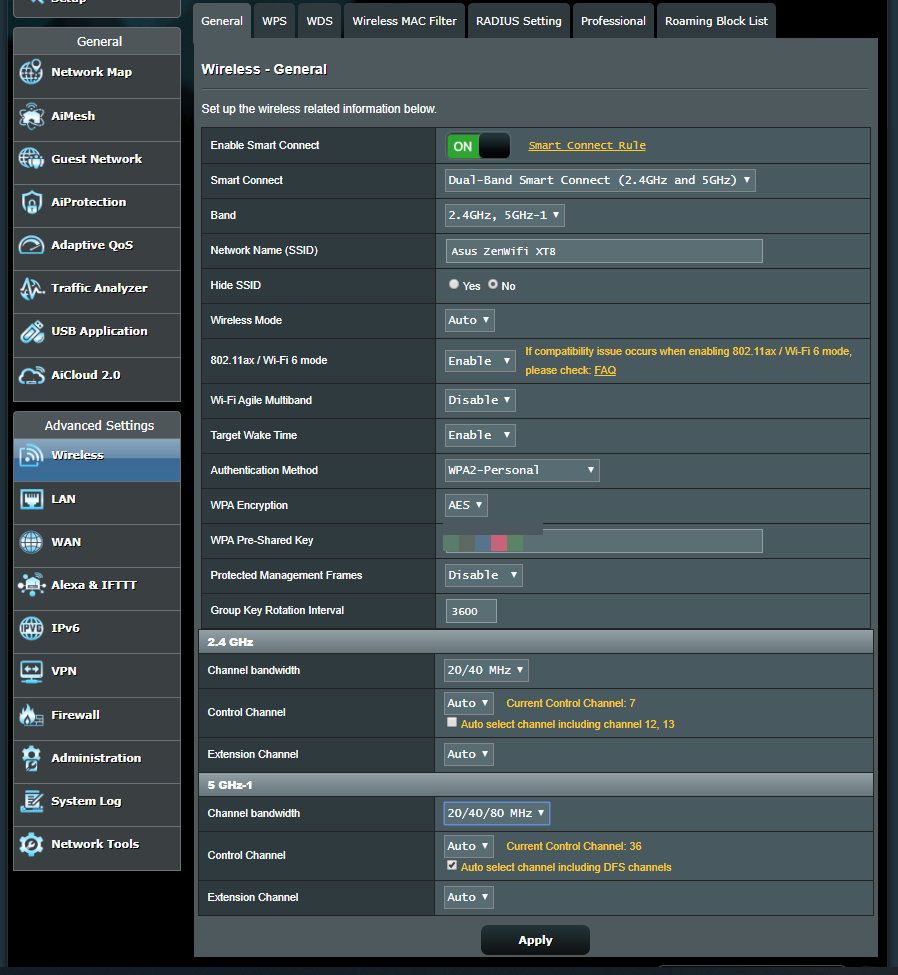
Task: Click 'Current Control Channel: 7' text
Action: [571, 703]
